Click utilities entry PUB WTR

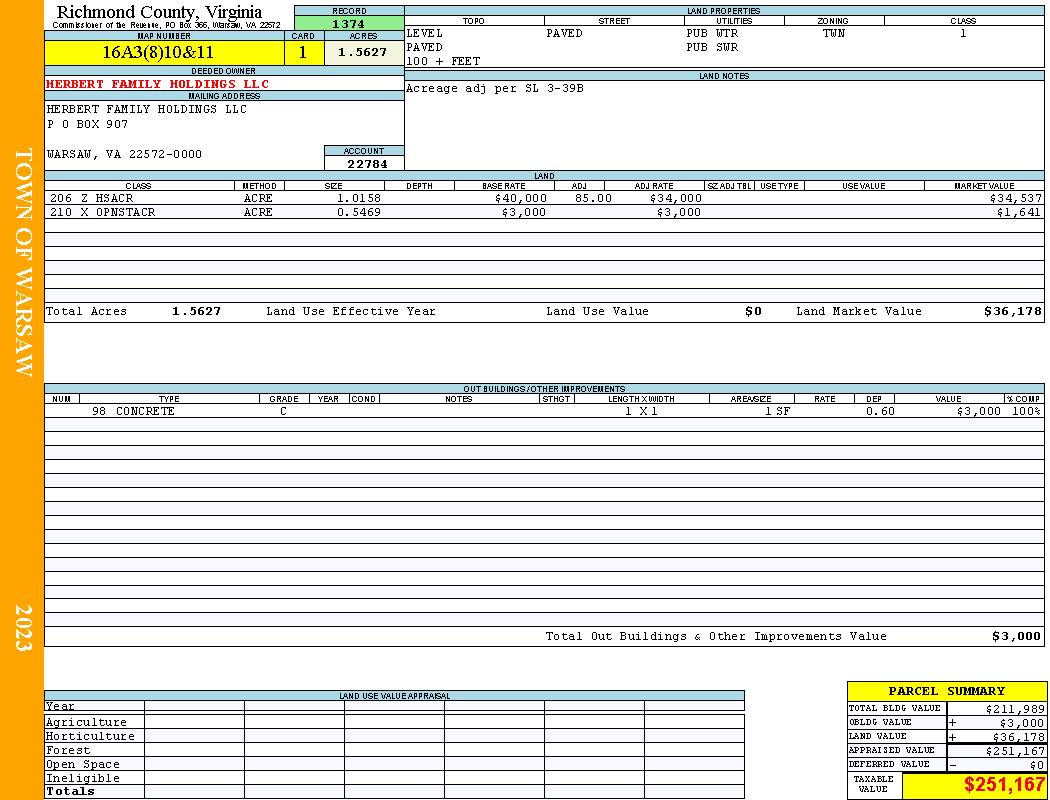point(712,33)
